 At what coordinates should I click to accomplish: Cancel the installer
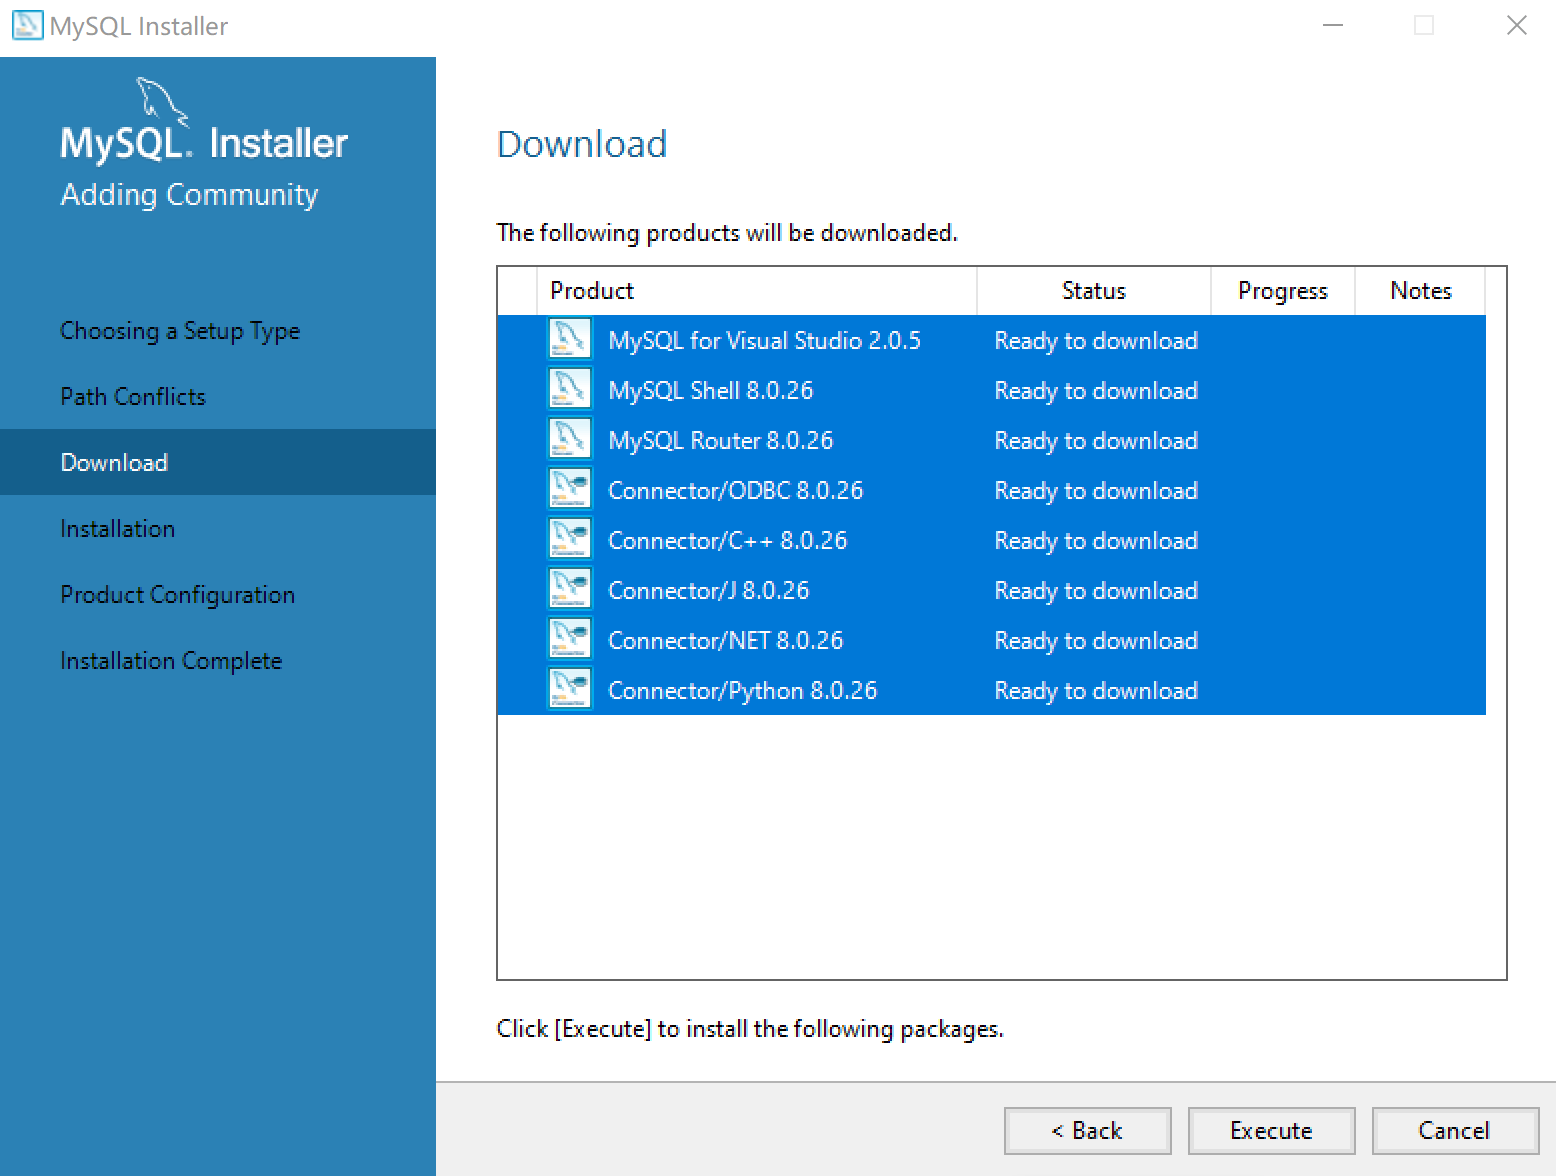(1456, 1131)
